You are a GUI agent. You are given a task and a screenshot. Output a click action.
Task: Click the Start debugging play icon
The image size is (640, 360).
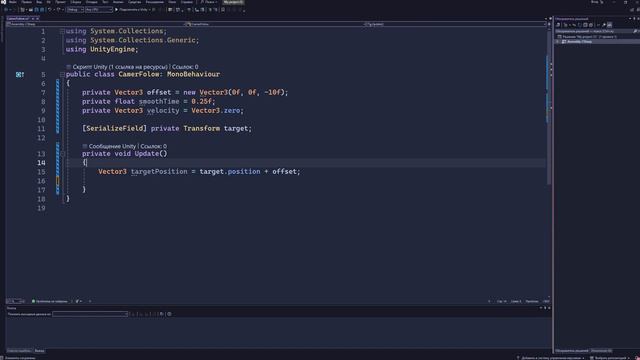click(116, 9)
